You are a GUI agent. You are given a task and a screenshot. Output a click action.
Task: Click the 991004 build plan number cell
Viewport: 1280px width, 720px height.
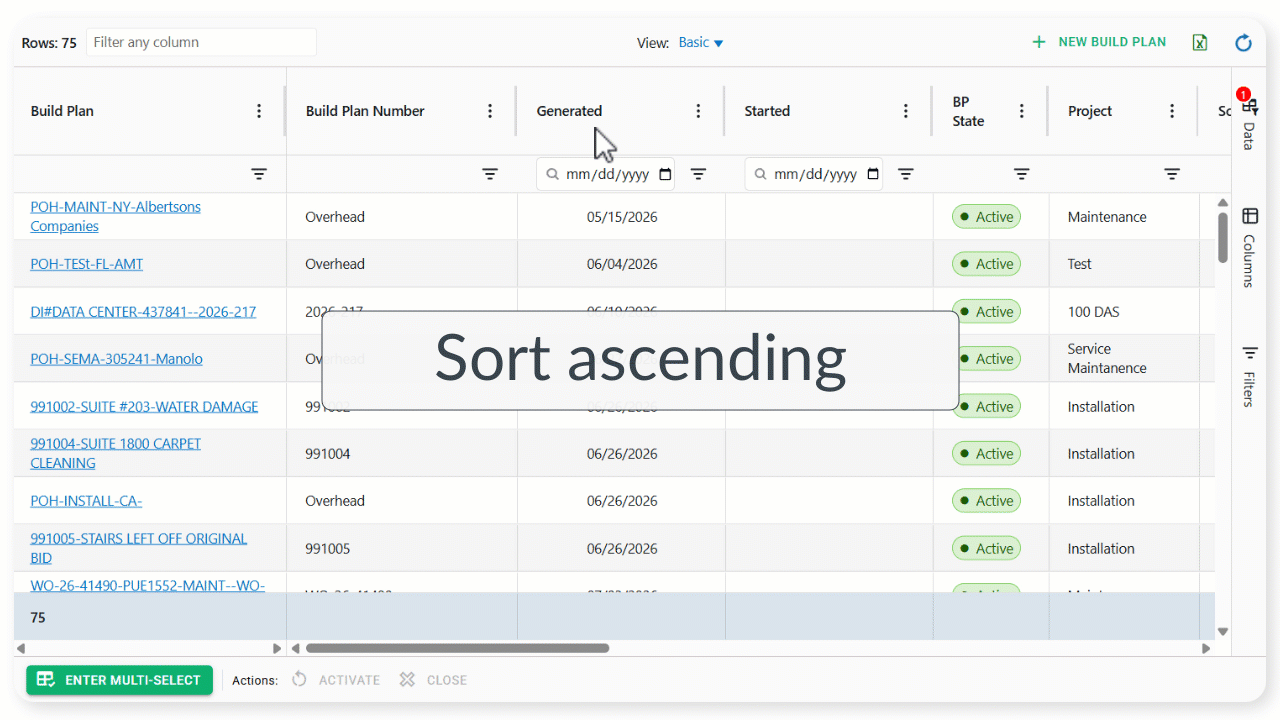[402, 453]
